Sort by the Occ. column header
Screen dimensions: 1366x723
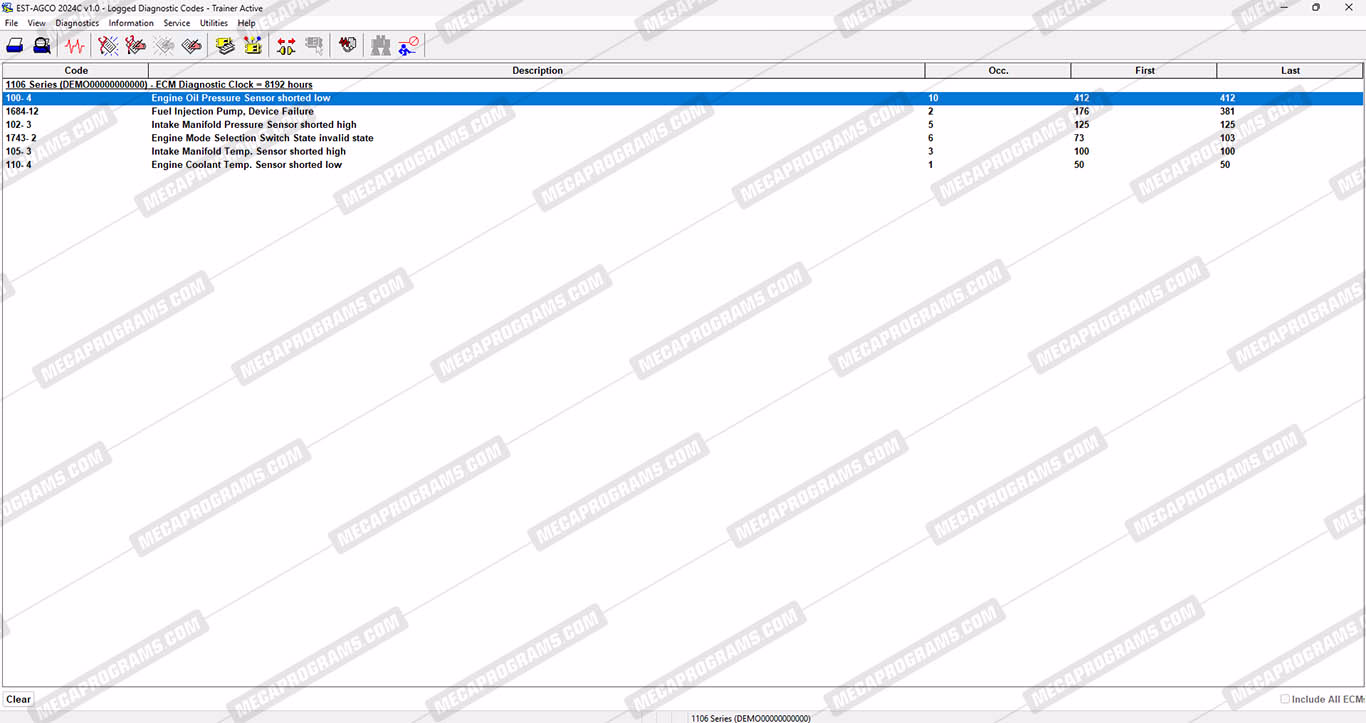(x=998, y=71)
